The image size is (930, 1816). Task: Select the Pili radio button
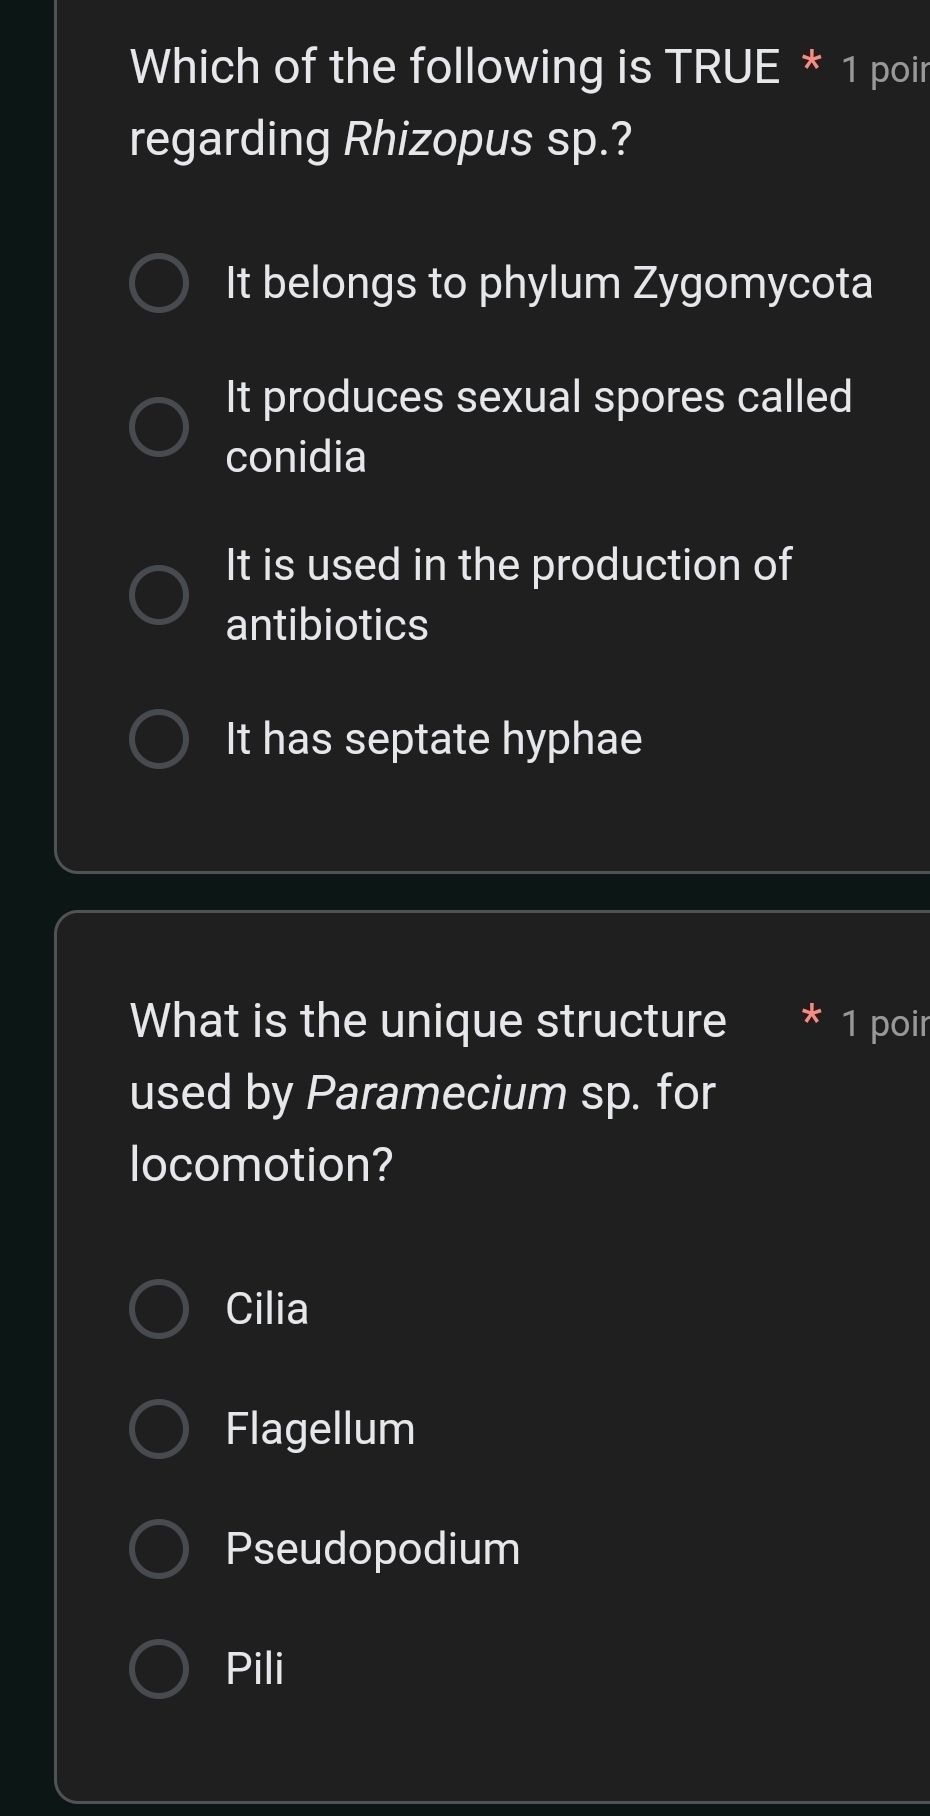point(159,1669)
